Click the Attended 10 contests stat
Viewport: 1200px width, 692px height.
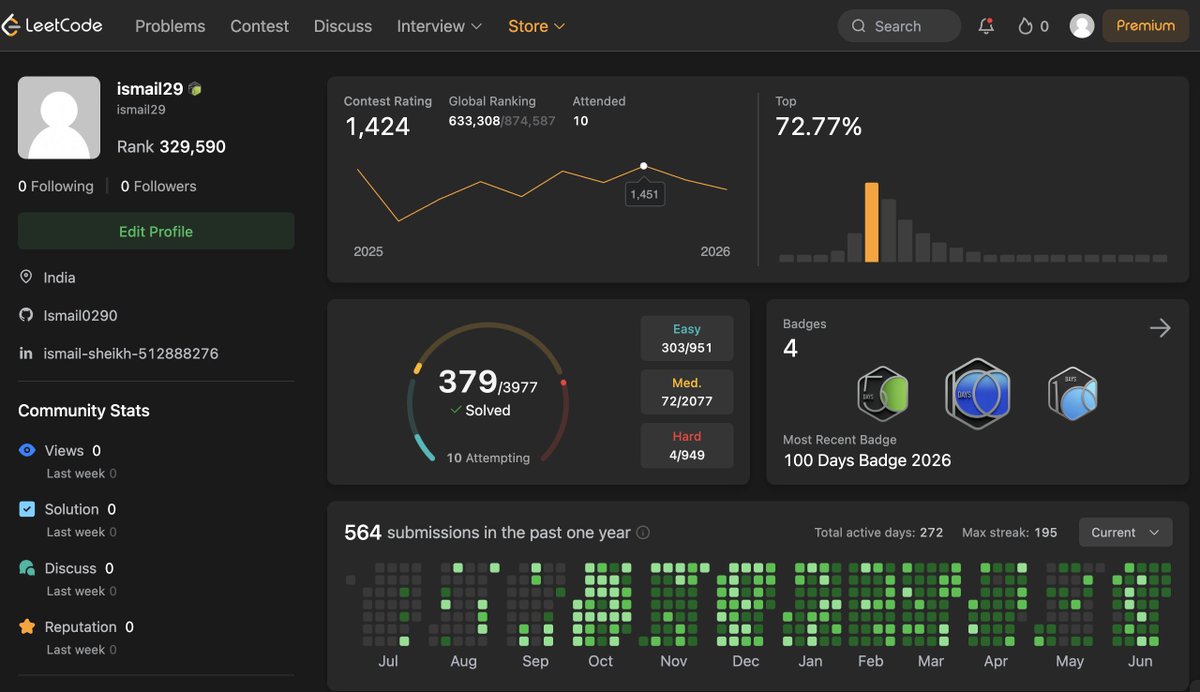click(x=599, y=111)
